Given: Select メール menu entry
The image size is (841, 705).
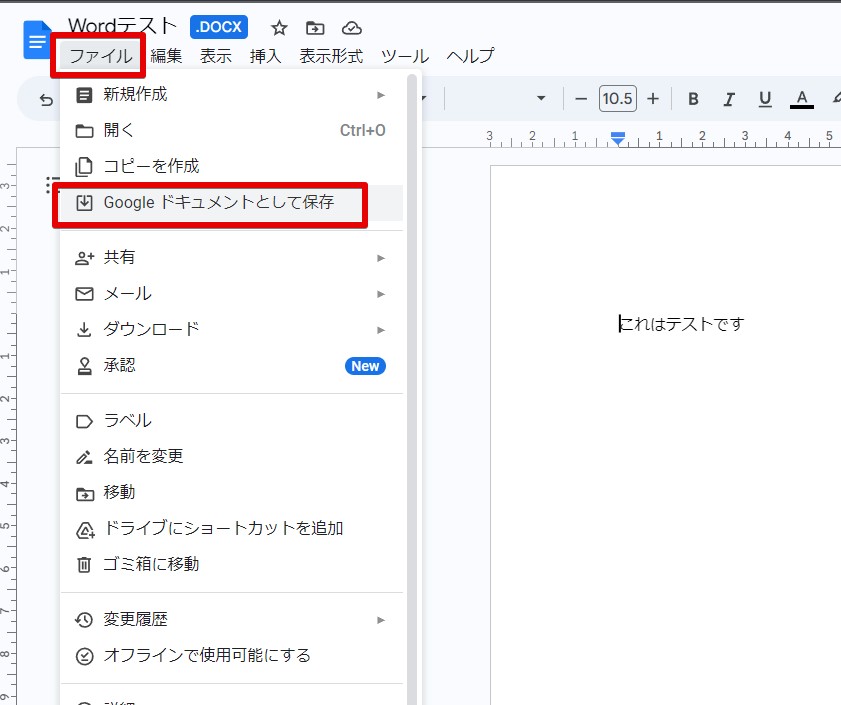Looking at the screenshot, I should (x=231, y=294).
